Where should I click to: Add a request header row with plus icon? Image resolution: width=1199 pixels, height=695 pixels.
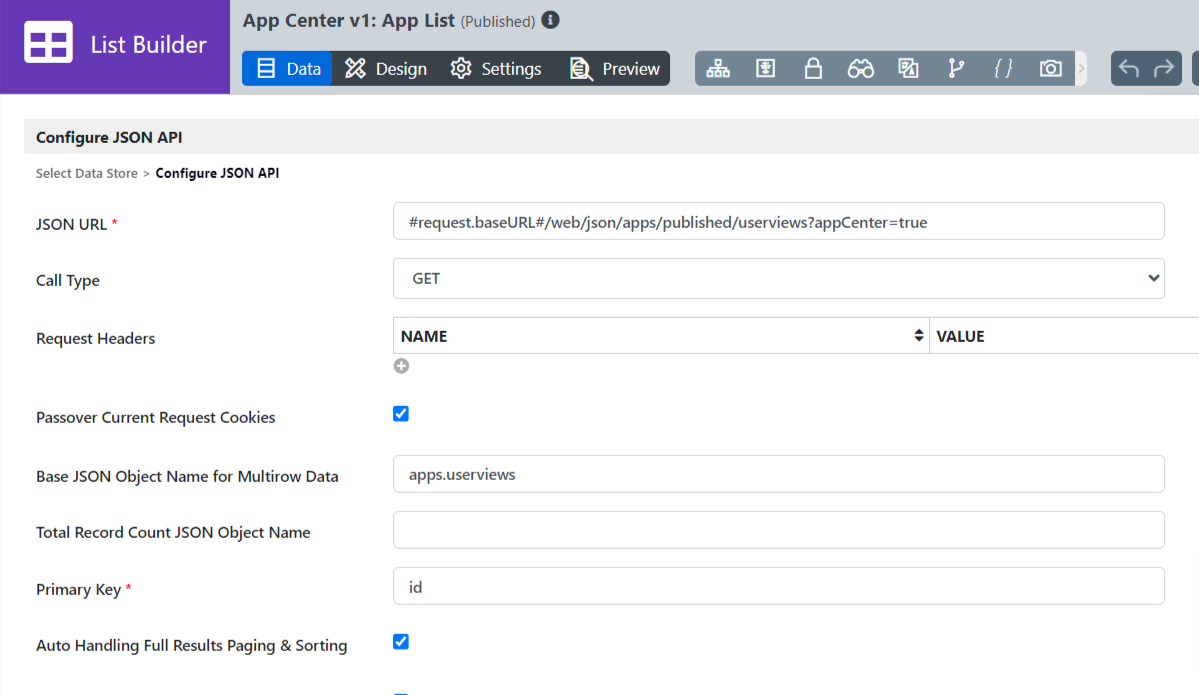(x=401, y=366)
